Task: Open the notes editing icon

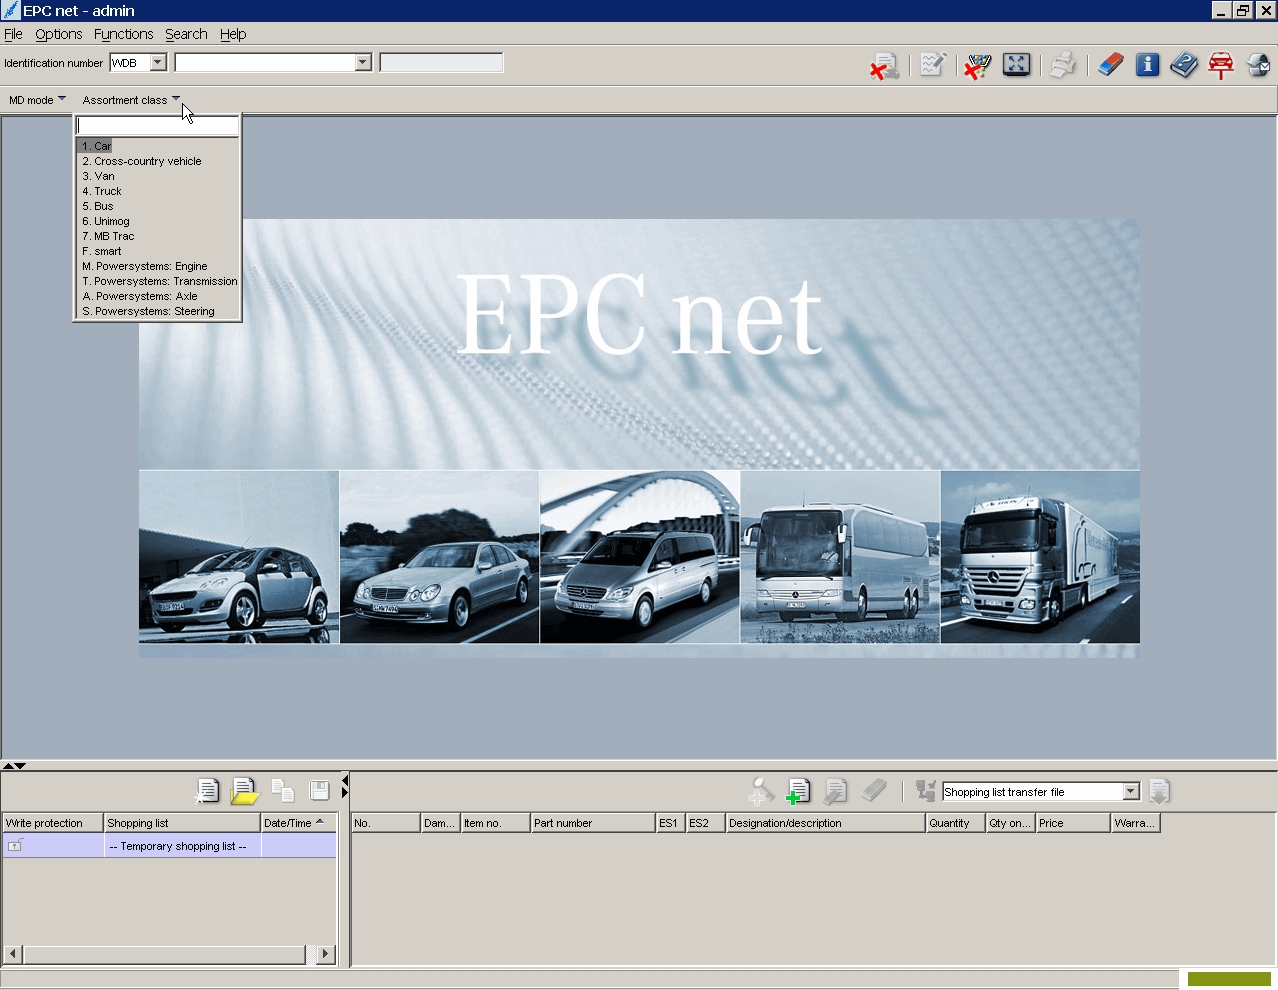Action: tap(932, 65)
